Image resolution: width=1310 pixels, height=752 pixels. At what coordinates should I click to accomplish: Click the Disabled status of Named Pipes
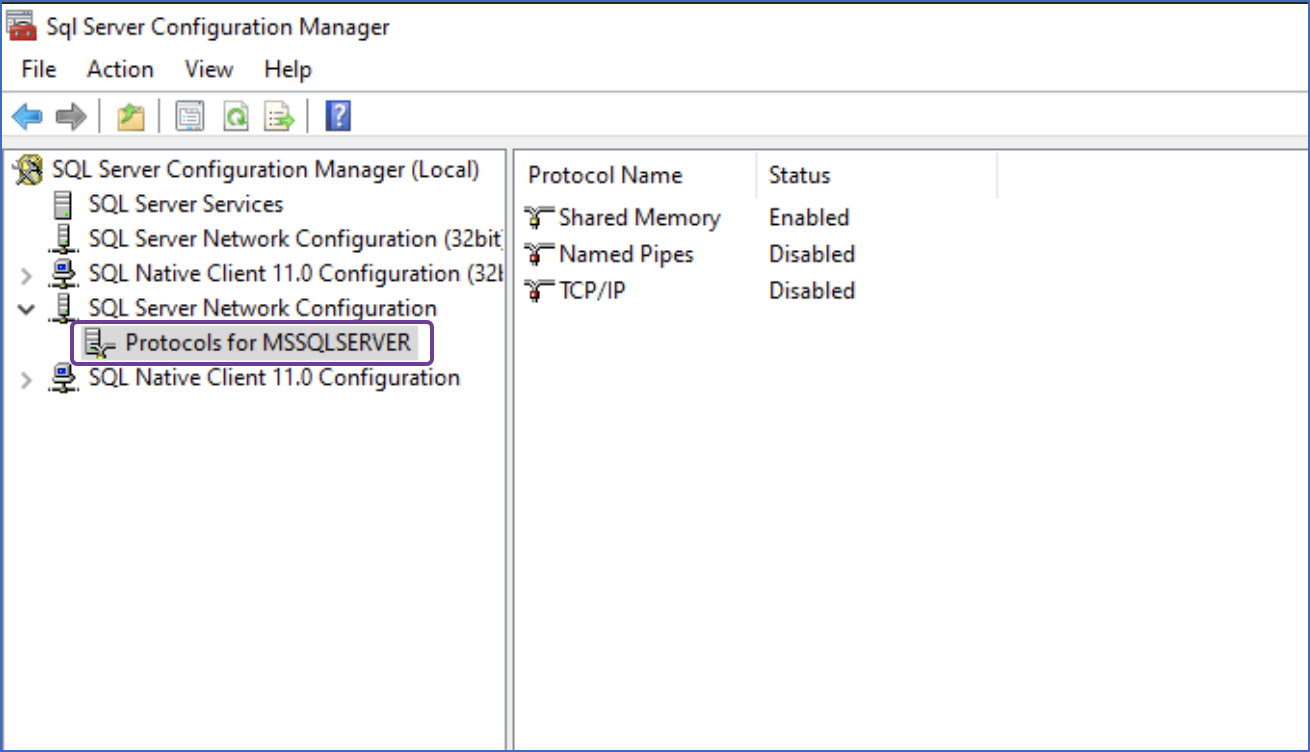point(812,255)
